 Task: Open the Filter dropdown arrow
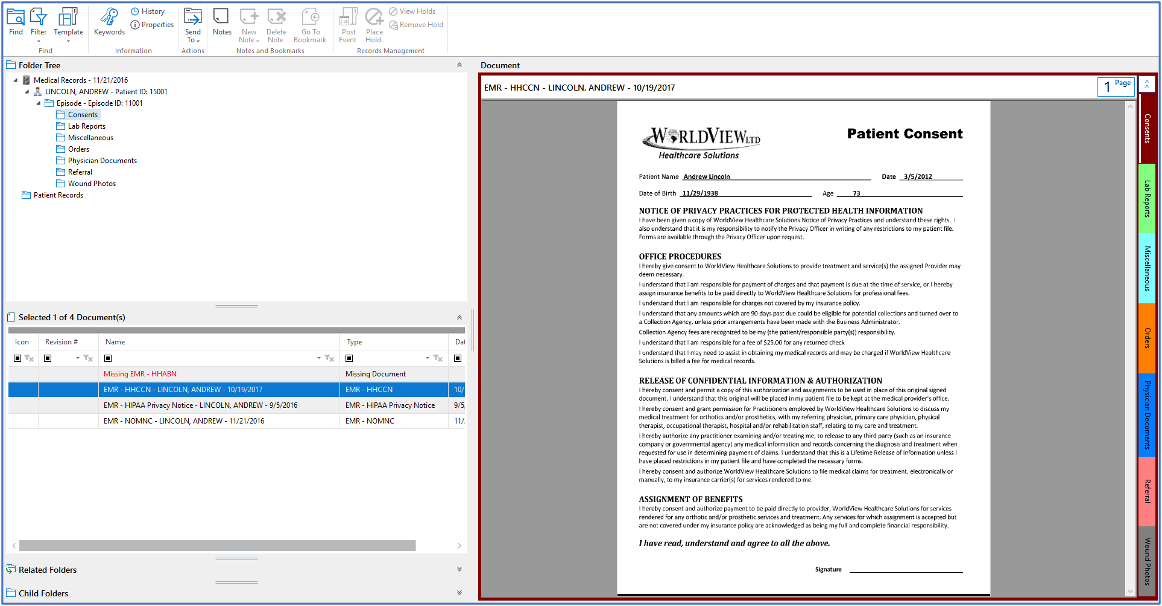pos(38,41)
